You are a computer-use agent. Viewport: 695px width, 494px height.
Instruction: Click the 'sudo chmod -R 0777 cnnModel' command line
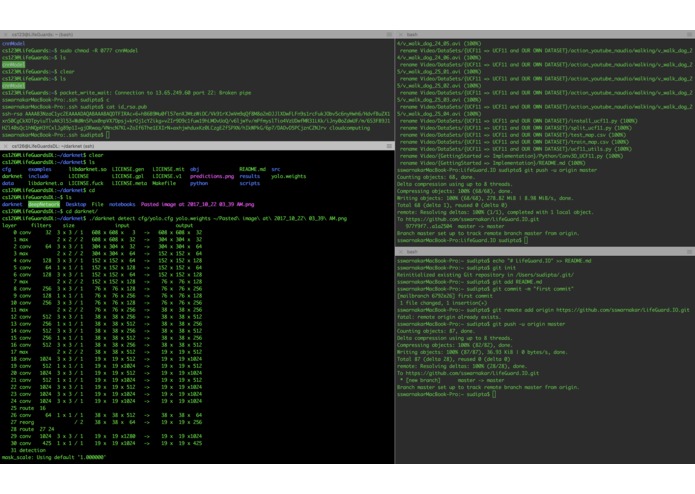tap(70, 51)
